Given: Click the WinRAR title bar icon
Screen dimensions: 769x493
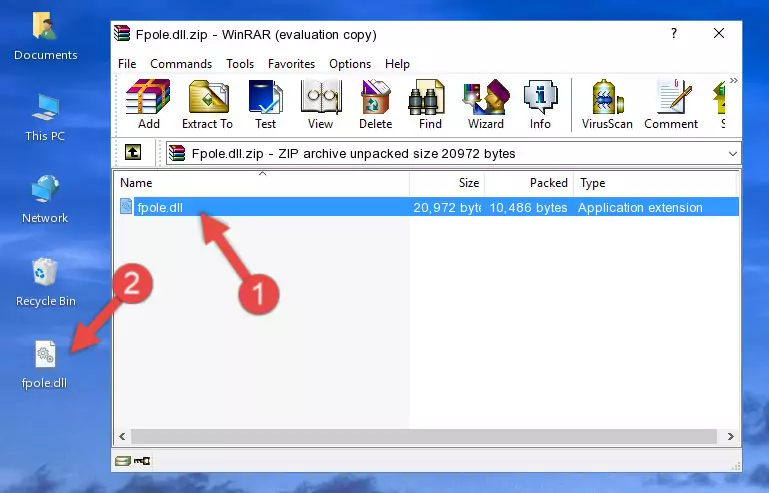Looking at the screenshot, I should point(122,34).
